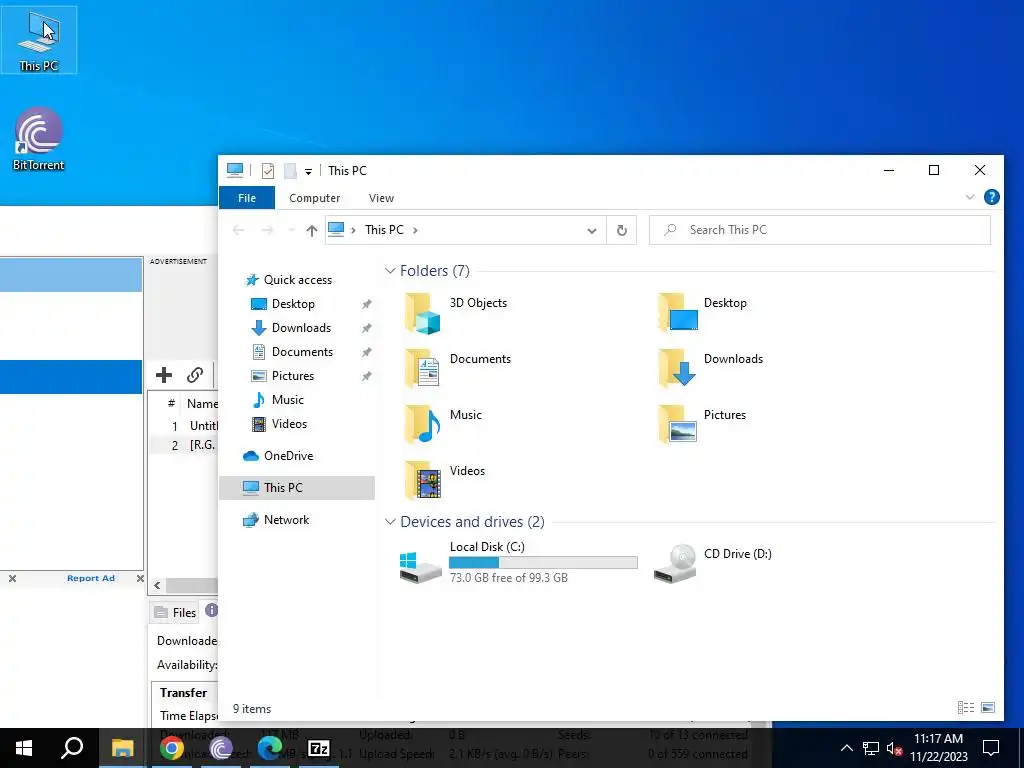The height and width of the screenshot is (768, 1024).
Task: Collapse Folders (7) group
Action: [x=390, y=270]
